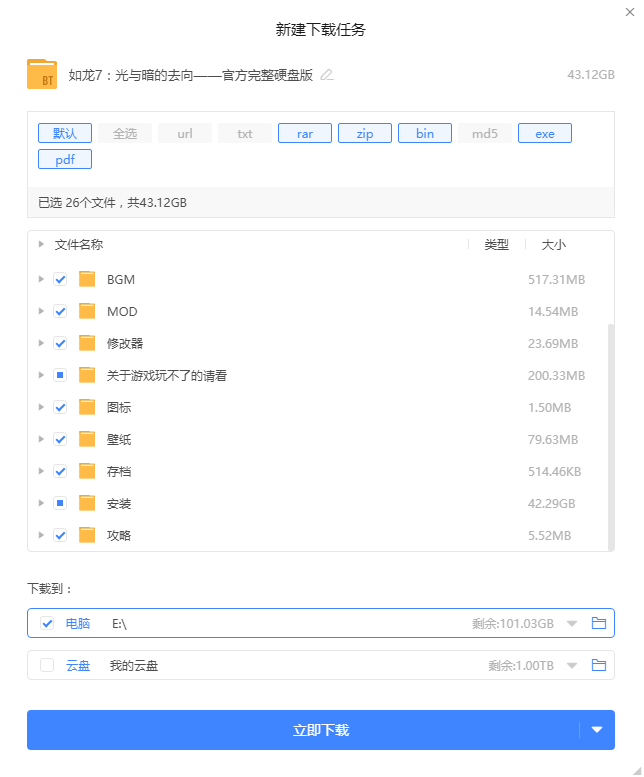Viewport: 644px width, 777px height.
Task: Click the MOD folder icon
Action: 87,311
